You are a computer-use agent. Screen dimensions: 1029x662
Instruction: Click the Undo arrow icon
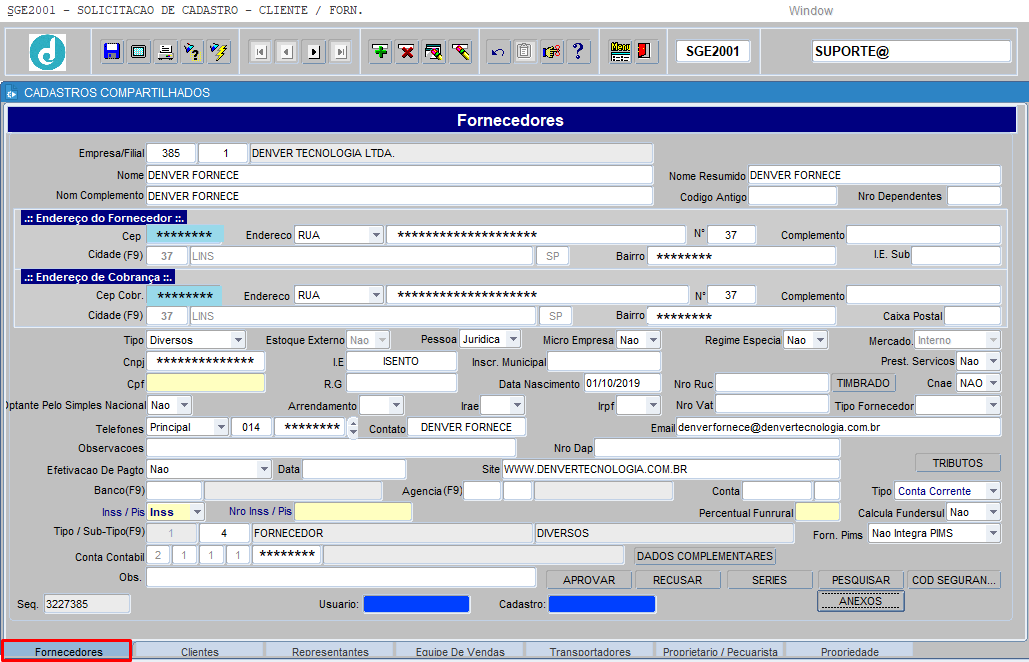pos(498,51)
